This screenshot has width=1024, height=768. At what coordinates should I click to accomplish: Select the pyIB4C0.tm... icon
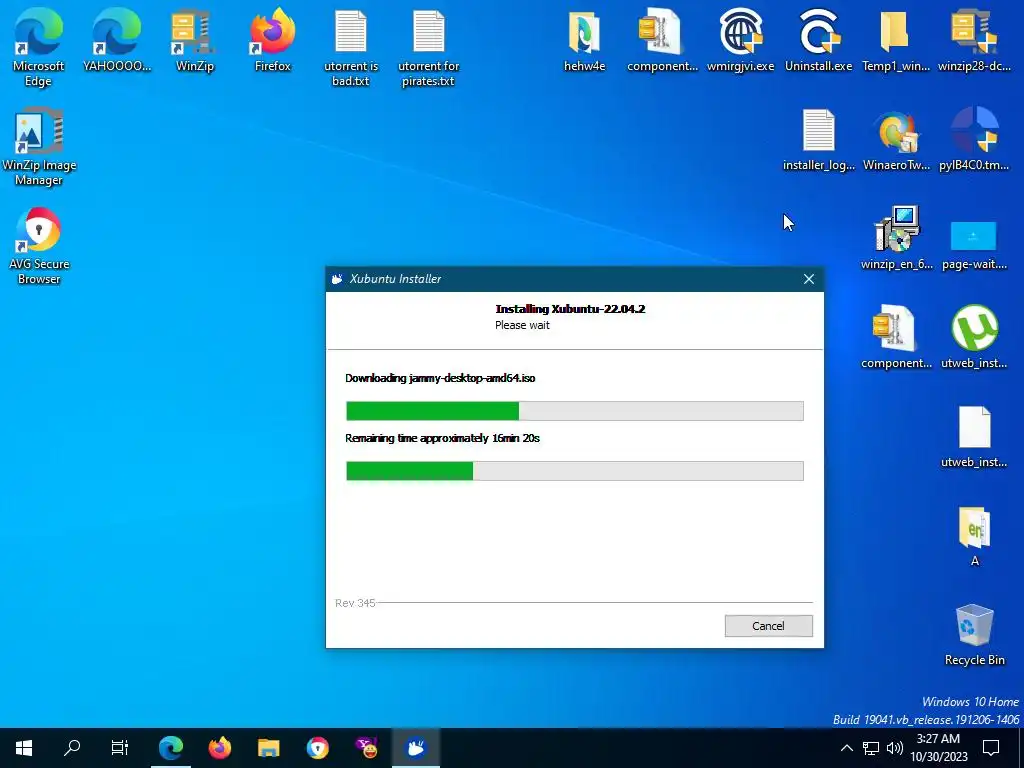click(x=974, y=140)
